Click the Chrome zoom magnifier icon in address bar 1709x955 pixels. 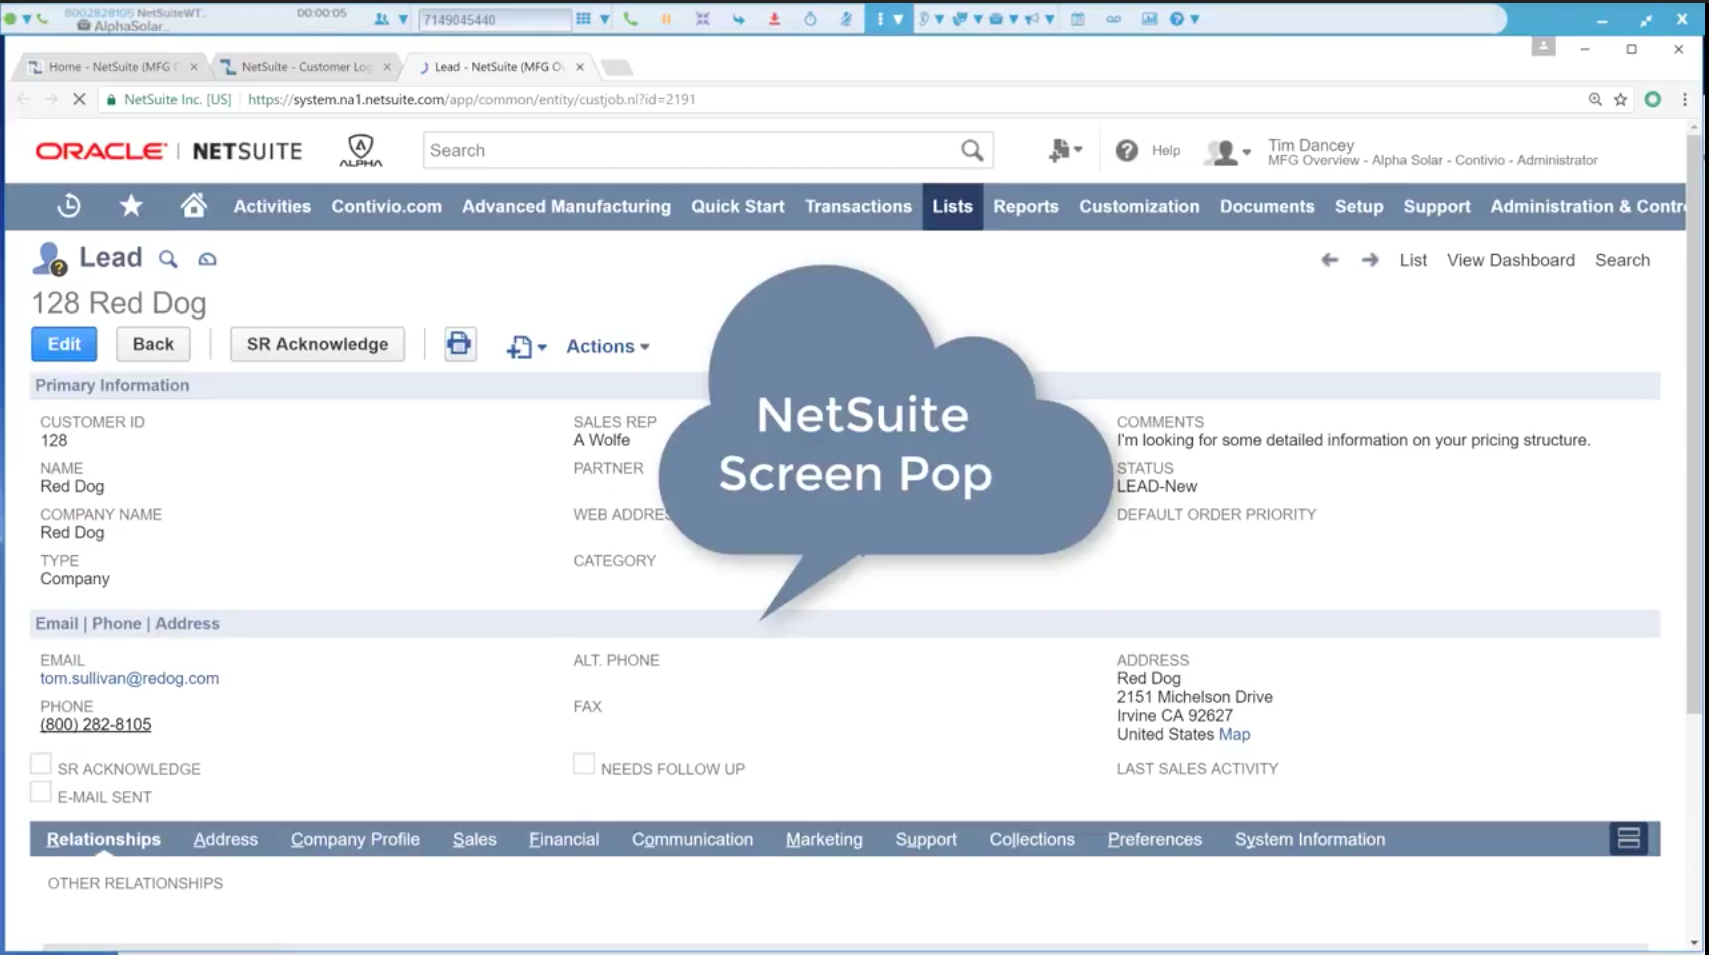click(1595, 99)
